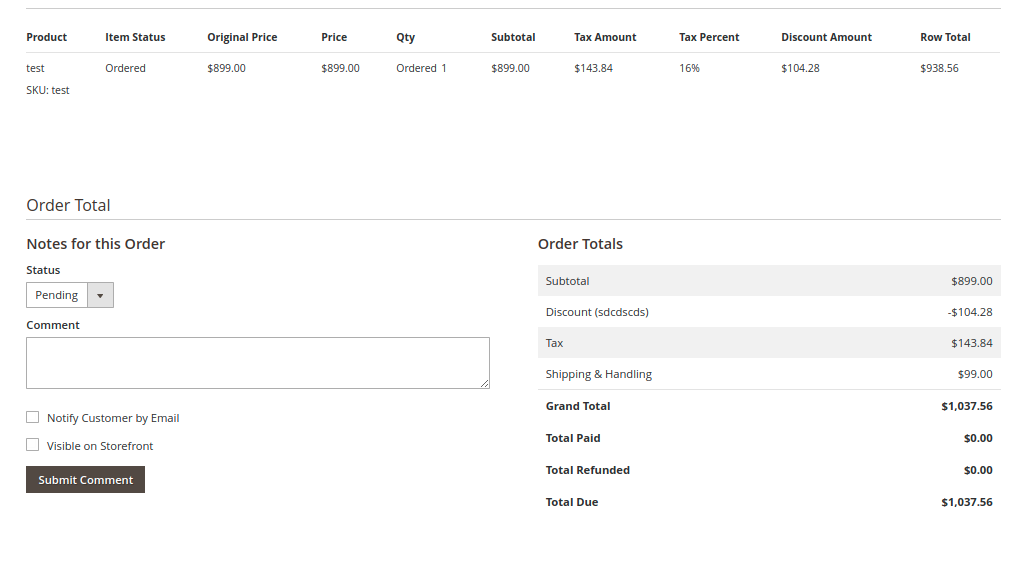Open the test product link

click(x=35, y=68)
